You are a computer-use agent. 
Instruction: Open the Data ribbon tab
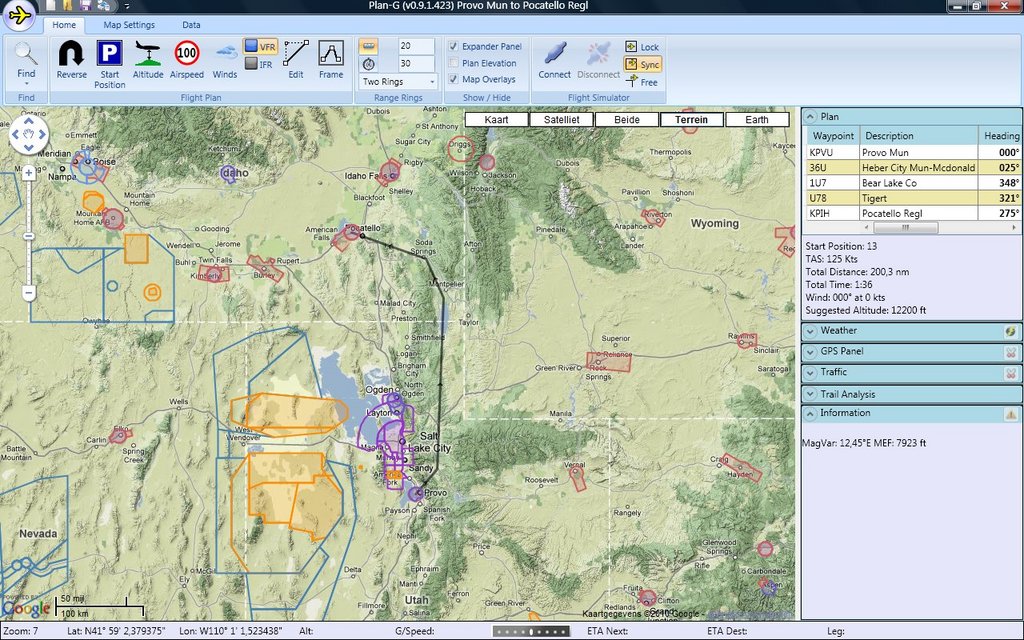click(x=191, y=25)
